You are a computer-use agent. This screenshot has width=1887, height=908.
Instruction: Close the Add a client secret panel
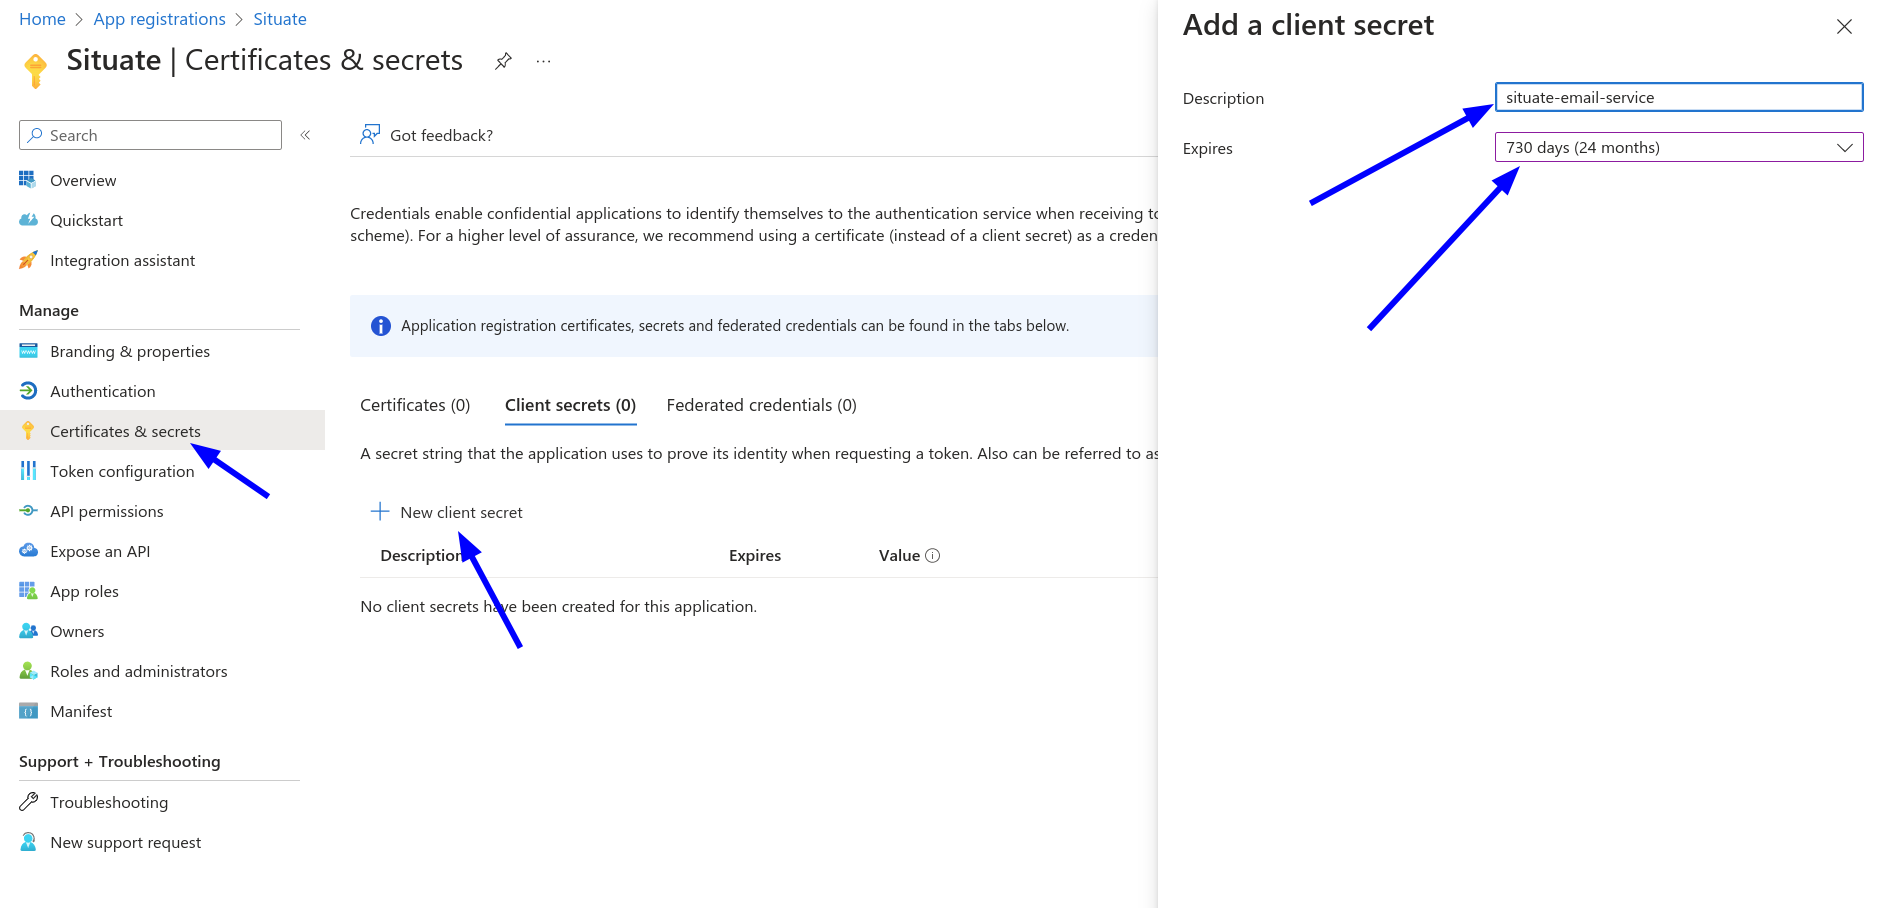[1844, 27]
